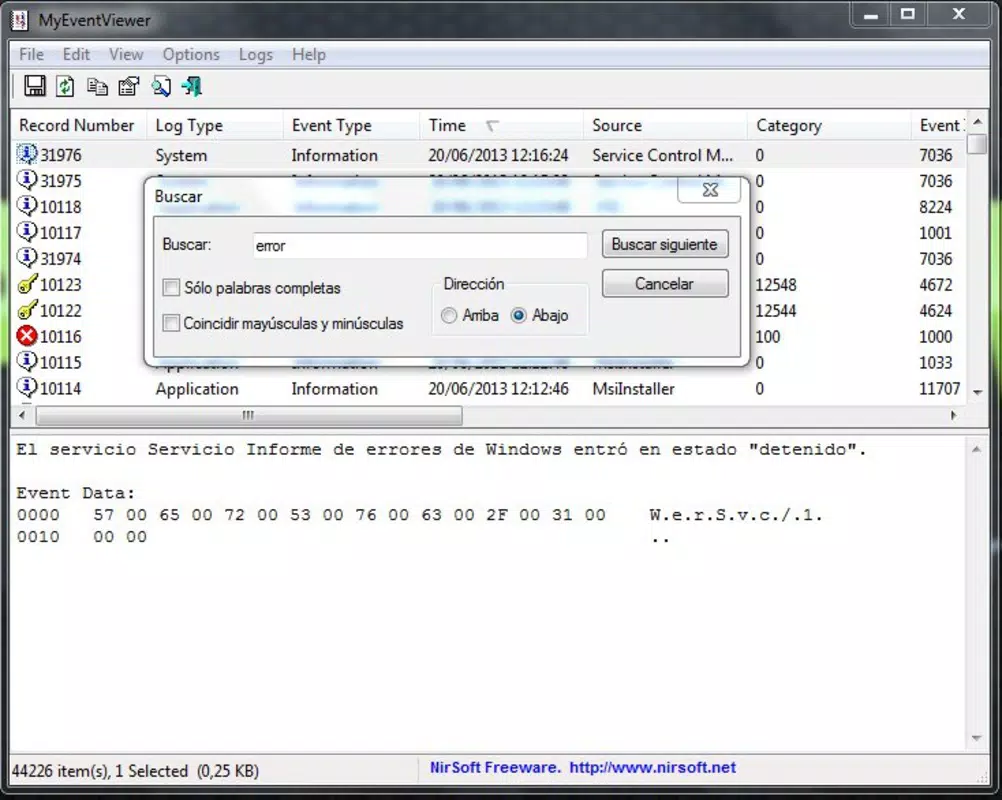Click the details pane scroll-up arrow
Image resolution: width=1002 pixels, height=800 pixels.
coord(976,449)
